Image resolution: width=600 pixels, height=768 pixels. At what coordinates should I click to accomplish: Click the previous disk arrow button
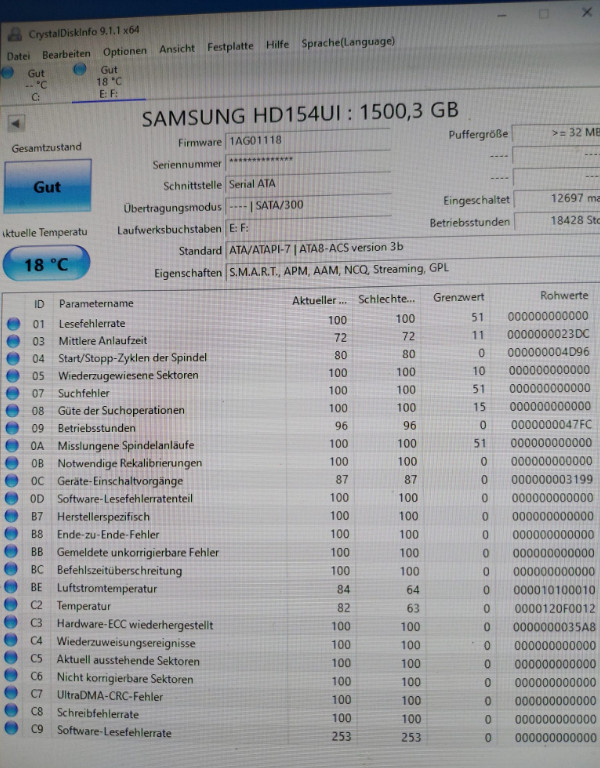point(16,123)
